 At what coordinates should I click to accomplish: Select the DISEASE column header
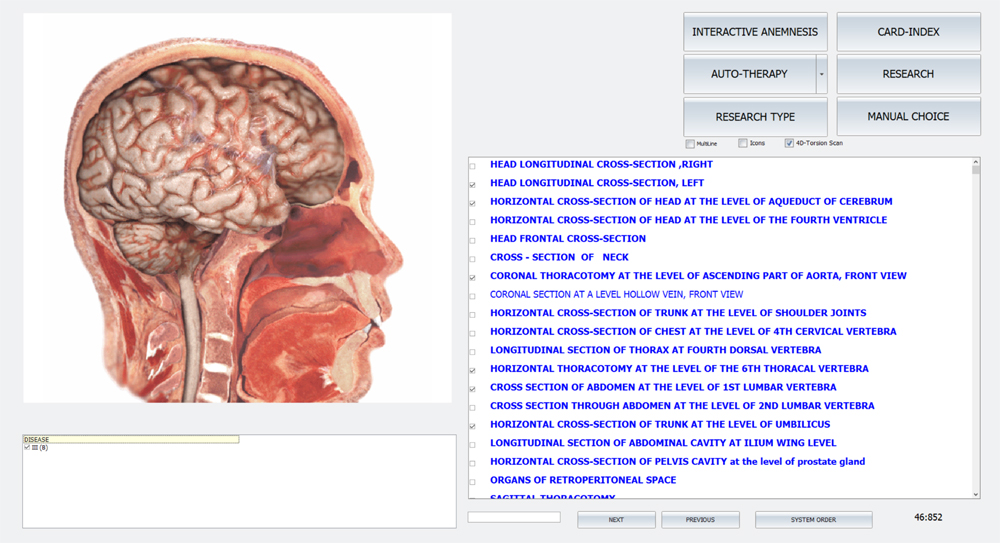point(130,439)
